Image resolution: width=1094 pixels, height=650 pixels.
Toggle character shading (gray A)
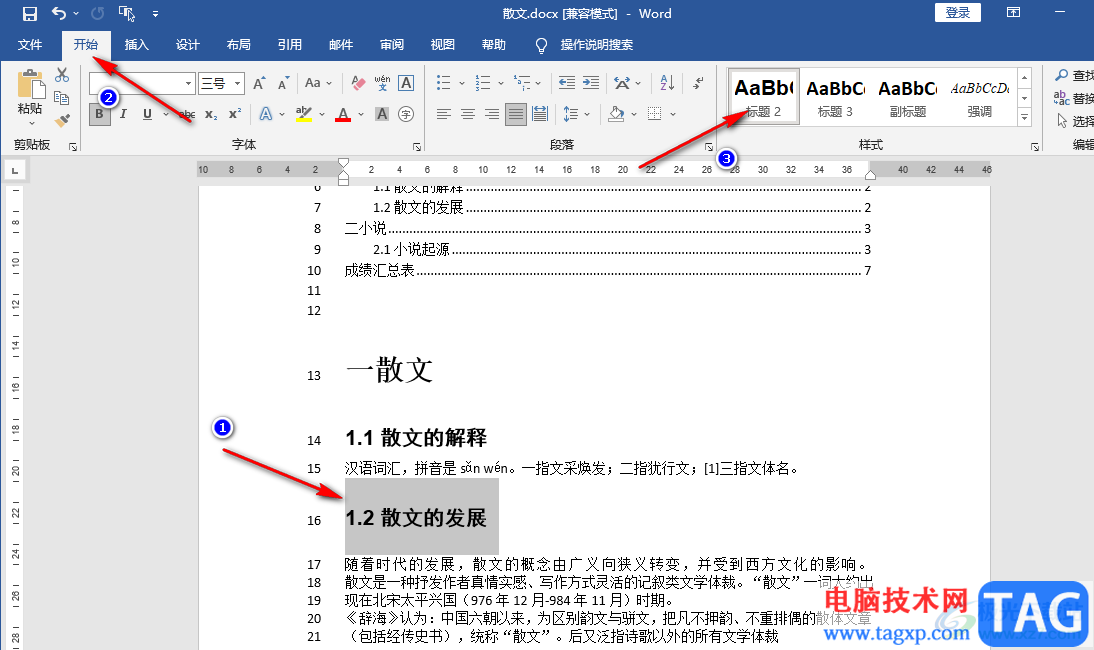[382, 114]
